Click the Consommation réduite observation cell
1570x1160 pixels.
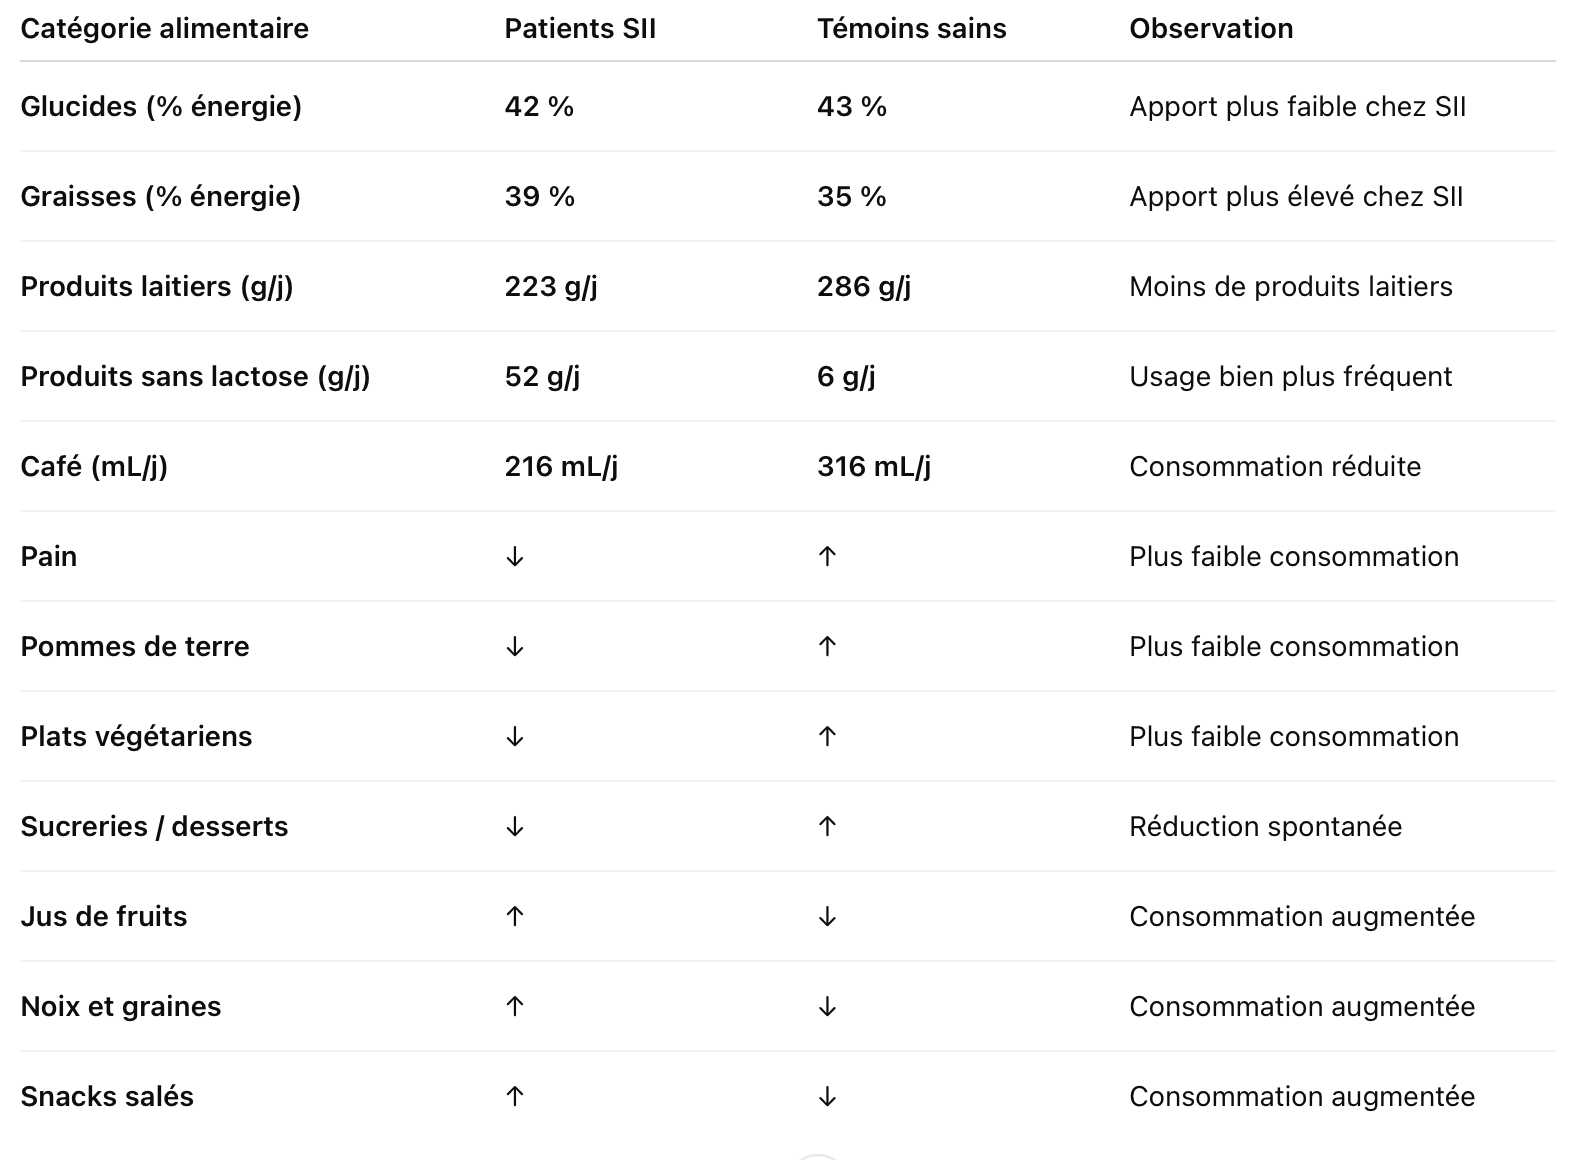1275,467
